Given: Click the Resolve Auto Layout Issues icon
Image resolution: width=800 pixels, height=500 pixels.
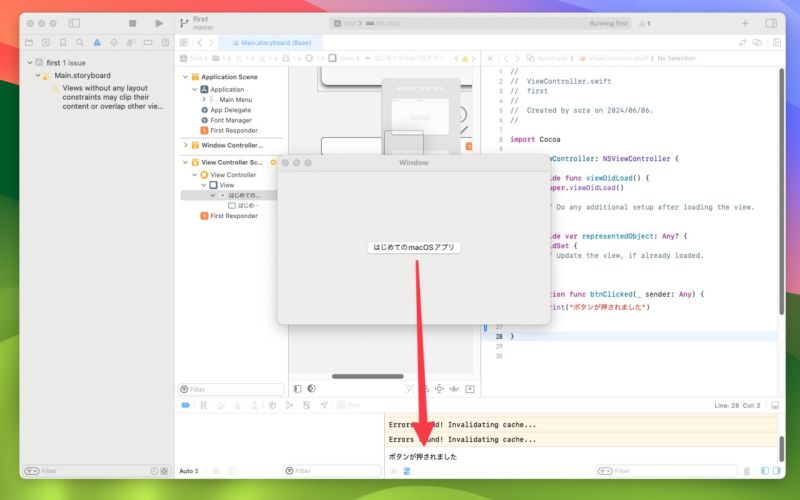Looking at the screenshot, I should point(454,389).
